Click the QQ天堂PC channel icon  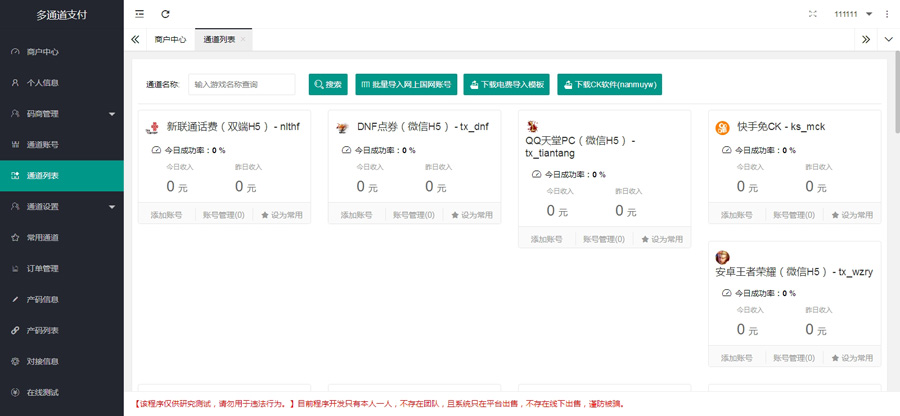pos(533,126)
